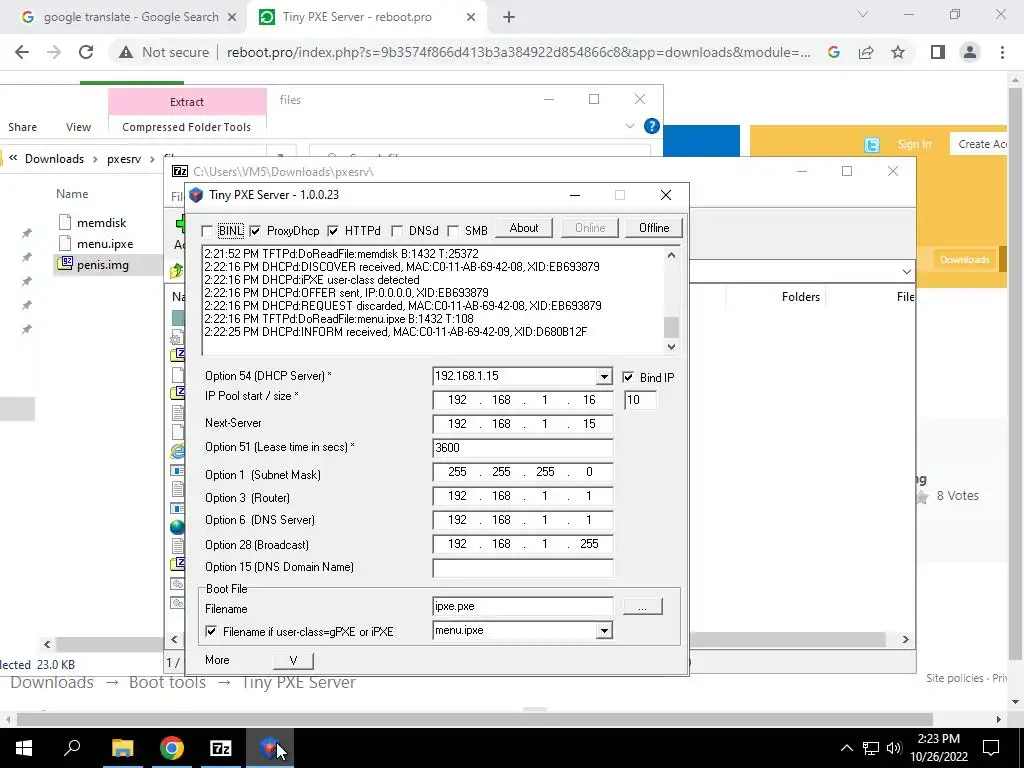Image resolution: width=1024 pixels, height=768 pixels.
Task: Open the Share tab in Explorer
Action: click(22, 127)
